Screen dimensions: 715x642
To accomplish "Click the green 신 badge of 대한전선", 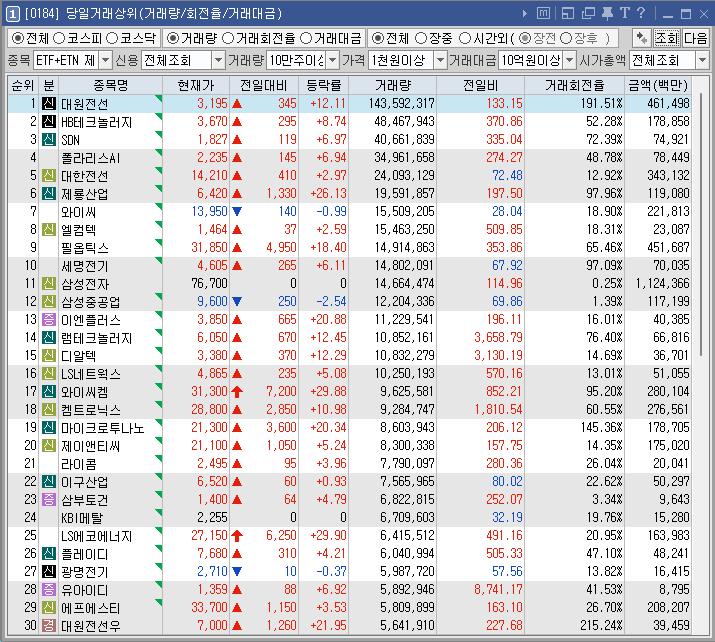I will click(49, 175).
